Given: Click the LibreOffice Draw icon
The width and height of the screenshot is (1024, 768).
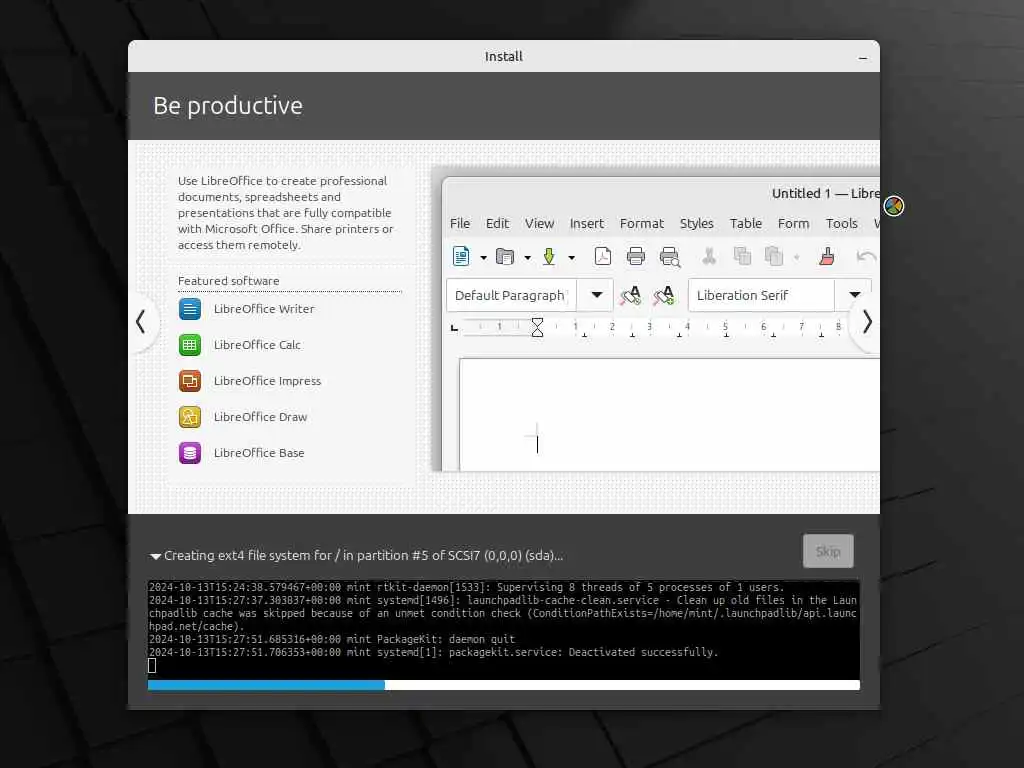Looking at the screenshot, I should [x=190, y=417].
